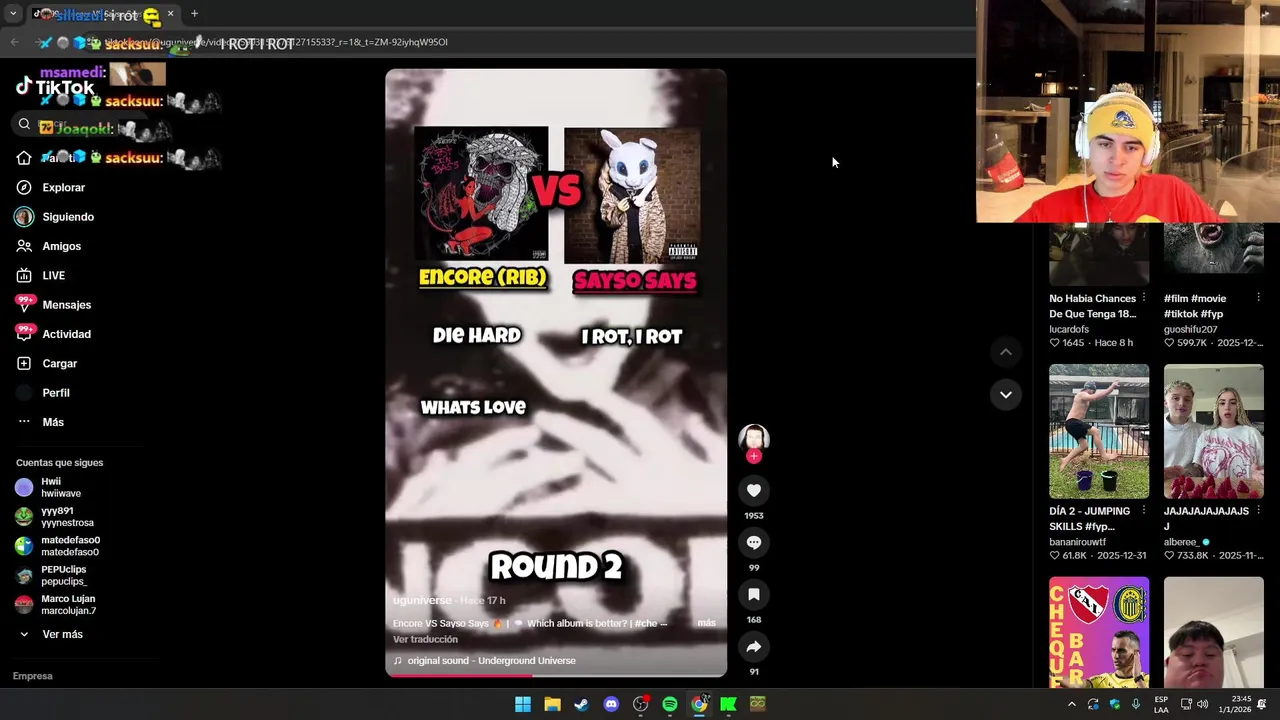
Task: Follow creator via red plus badge
Action: pyautogui.click(x=754, y=456)
